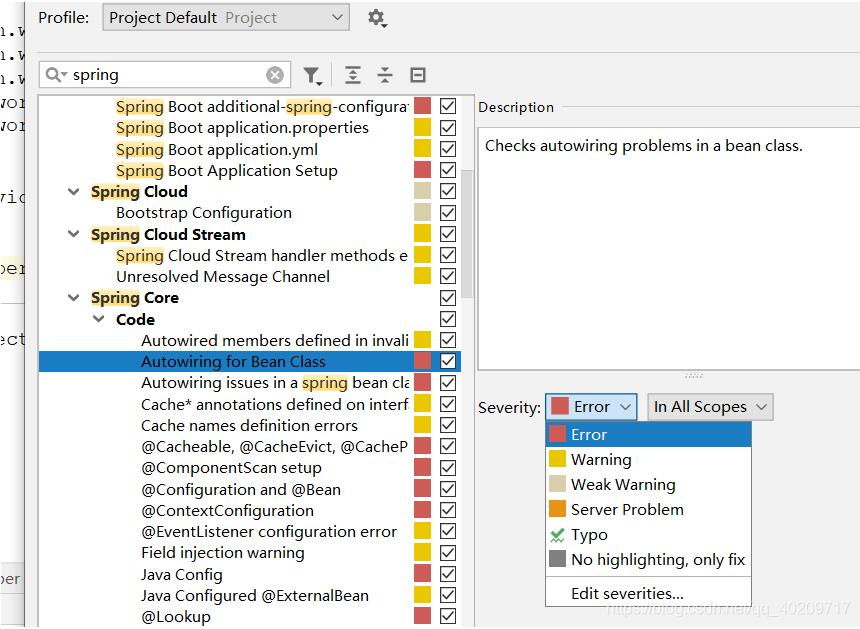Collapse the Spring Core tree node
The width and height of the screenshot is (860, 629).
(74, 298)
